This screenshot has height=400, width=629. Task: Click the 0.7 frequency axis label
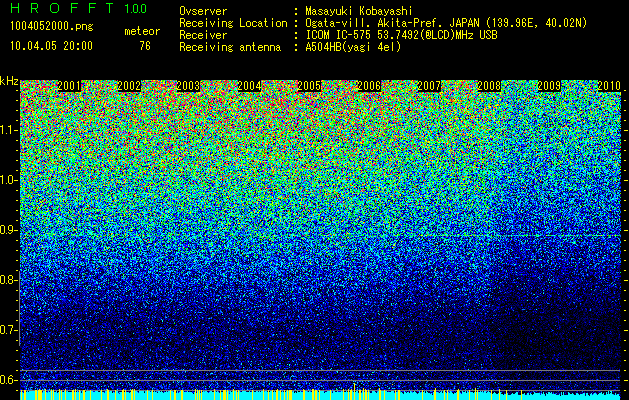(x=9, y=330)
